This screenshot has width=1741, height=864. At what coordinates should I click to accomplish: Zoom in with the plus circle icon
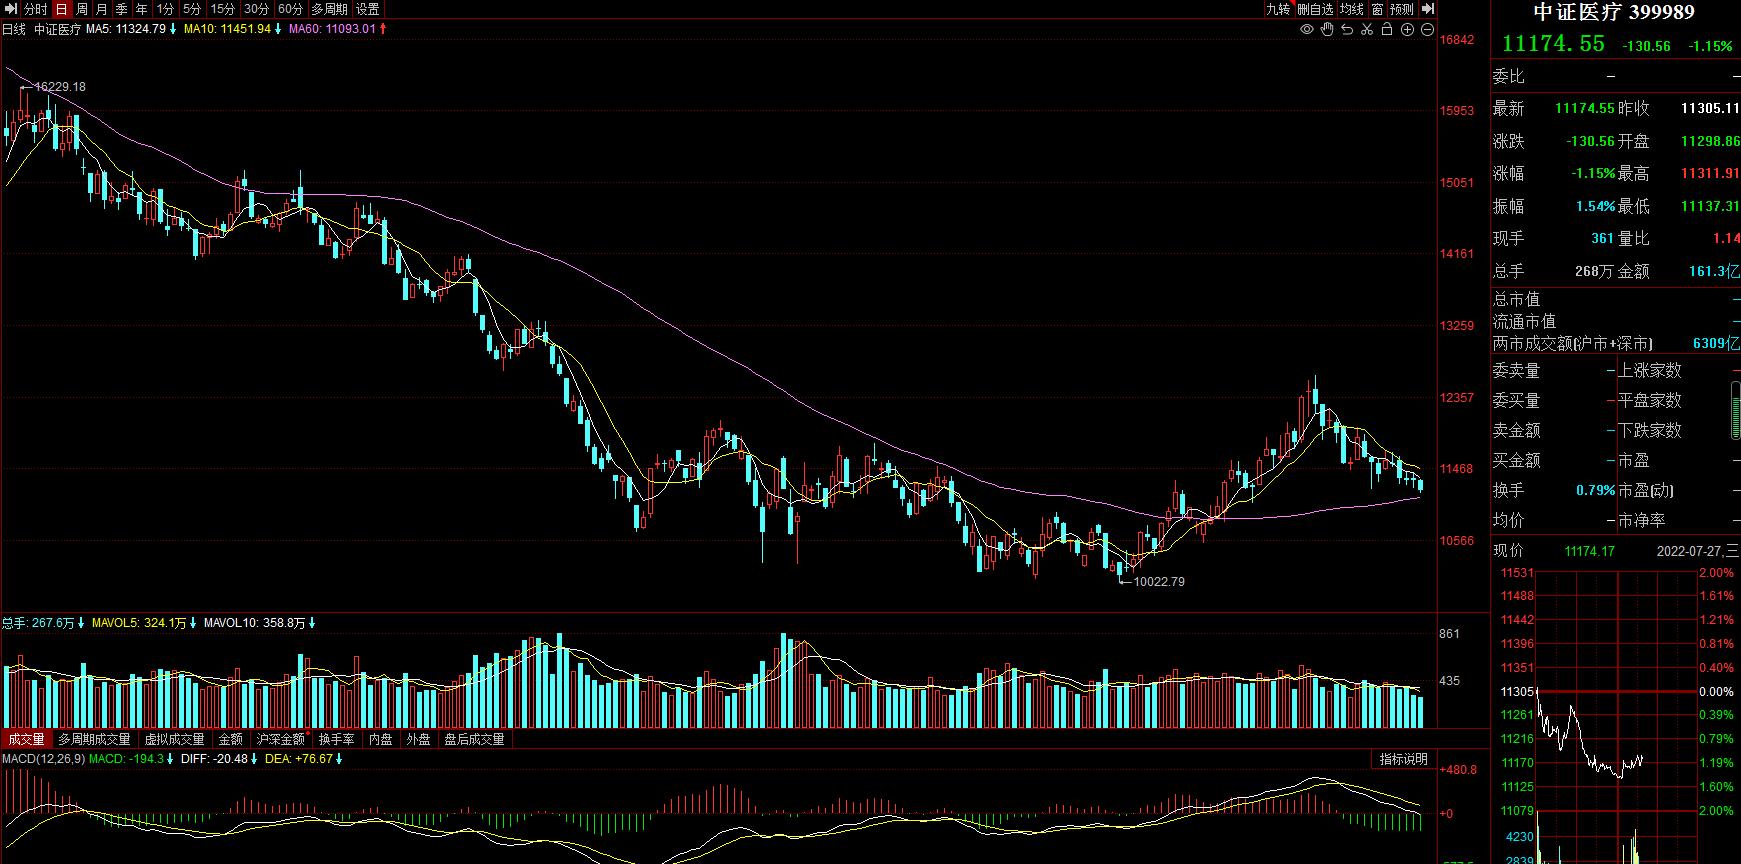tap(1407, 30)
